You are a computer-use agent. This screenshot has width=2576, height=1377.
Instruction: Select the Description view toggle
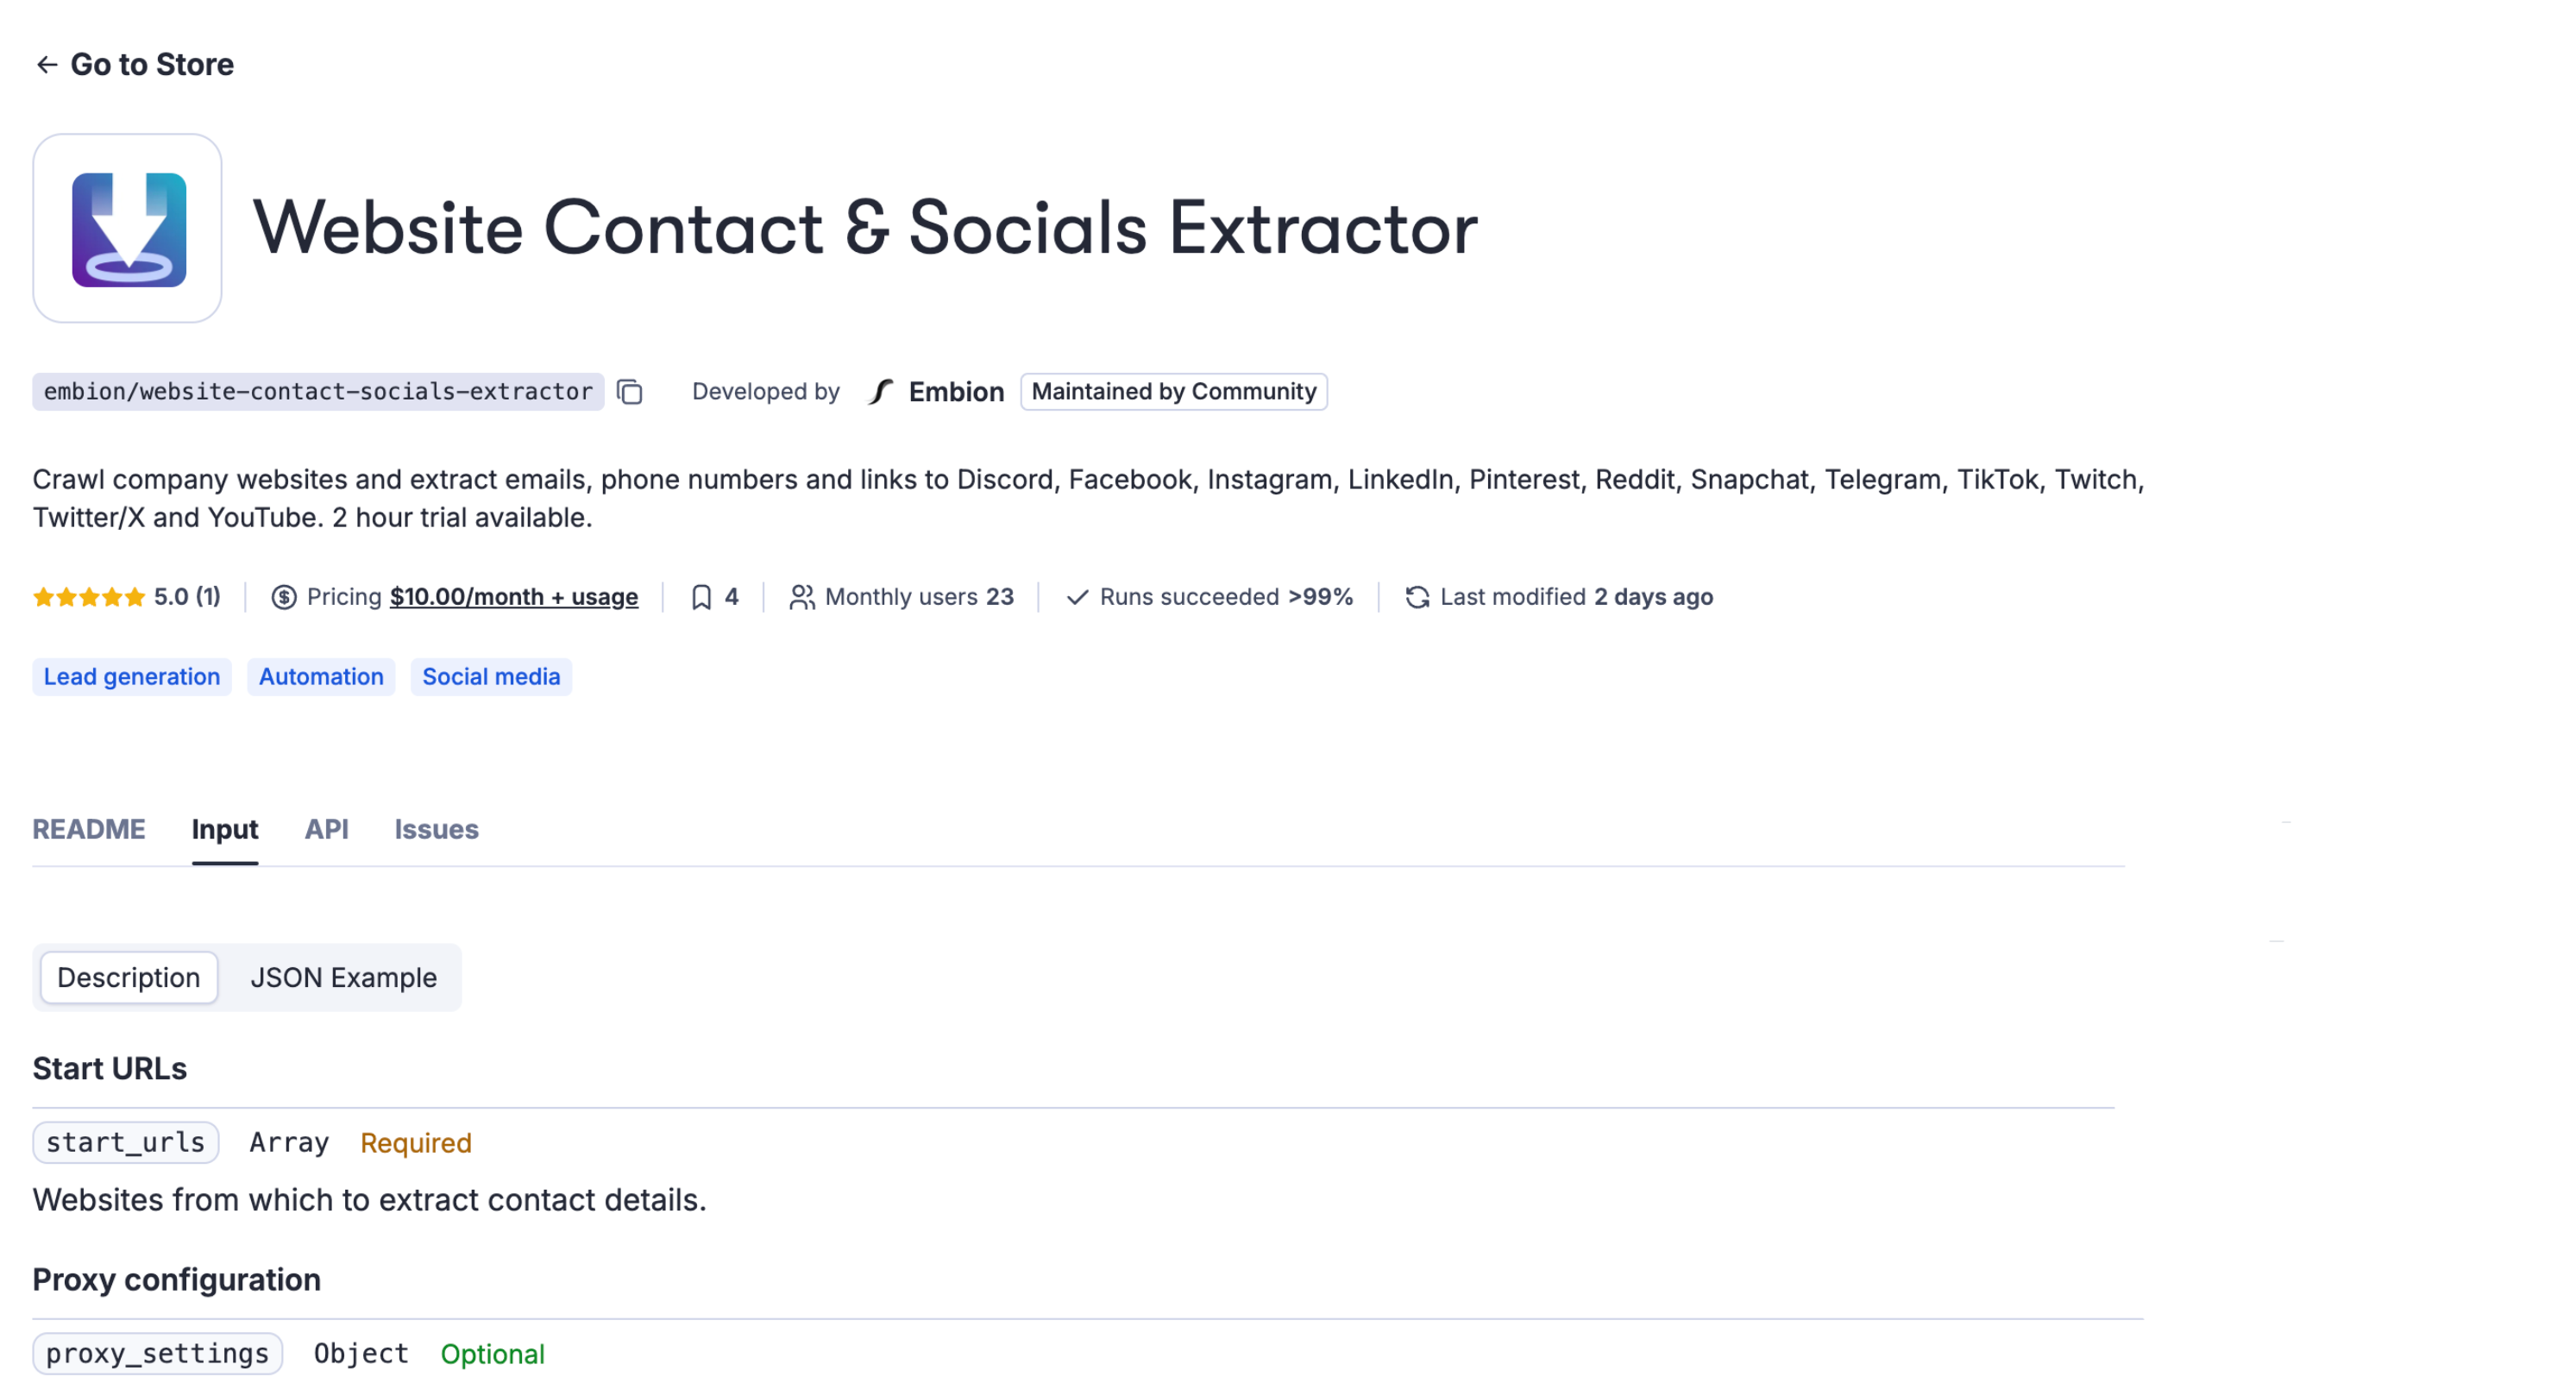128,977
